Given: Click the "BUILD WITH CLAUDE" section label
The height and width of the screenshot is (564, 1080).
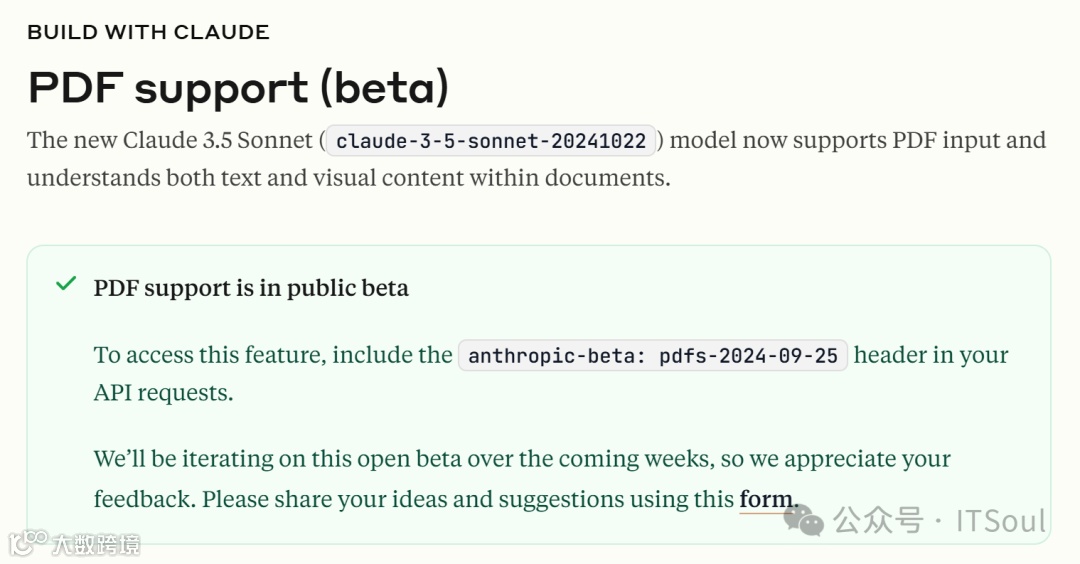Looking at the screenshot, I should pos(148,32).
